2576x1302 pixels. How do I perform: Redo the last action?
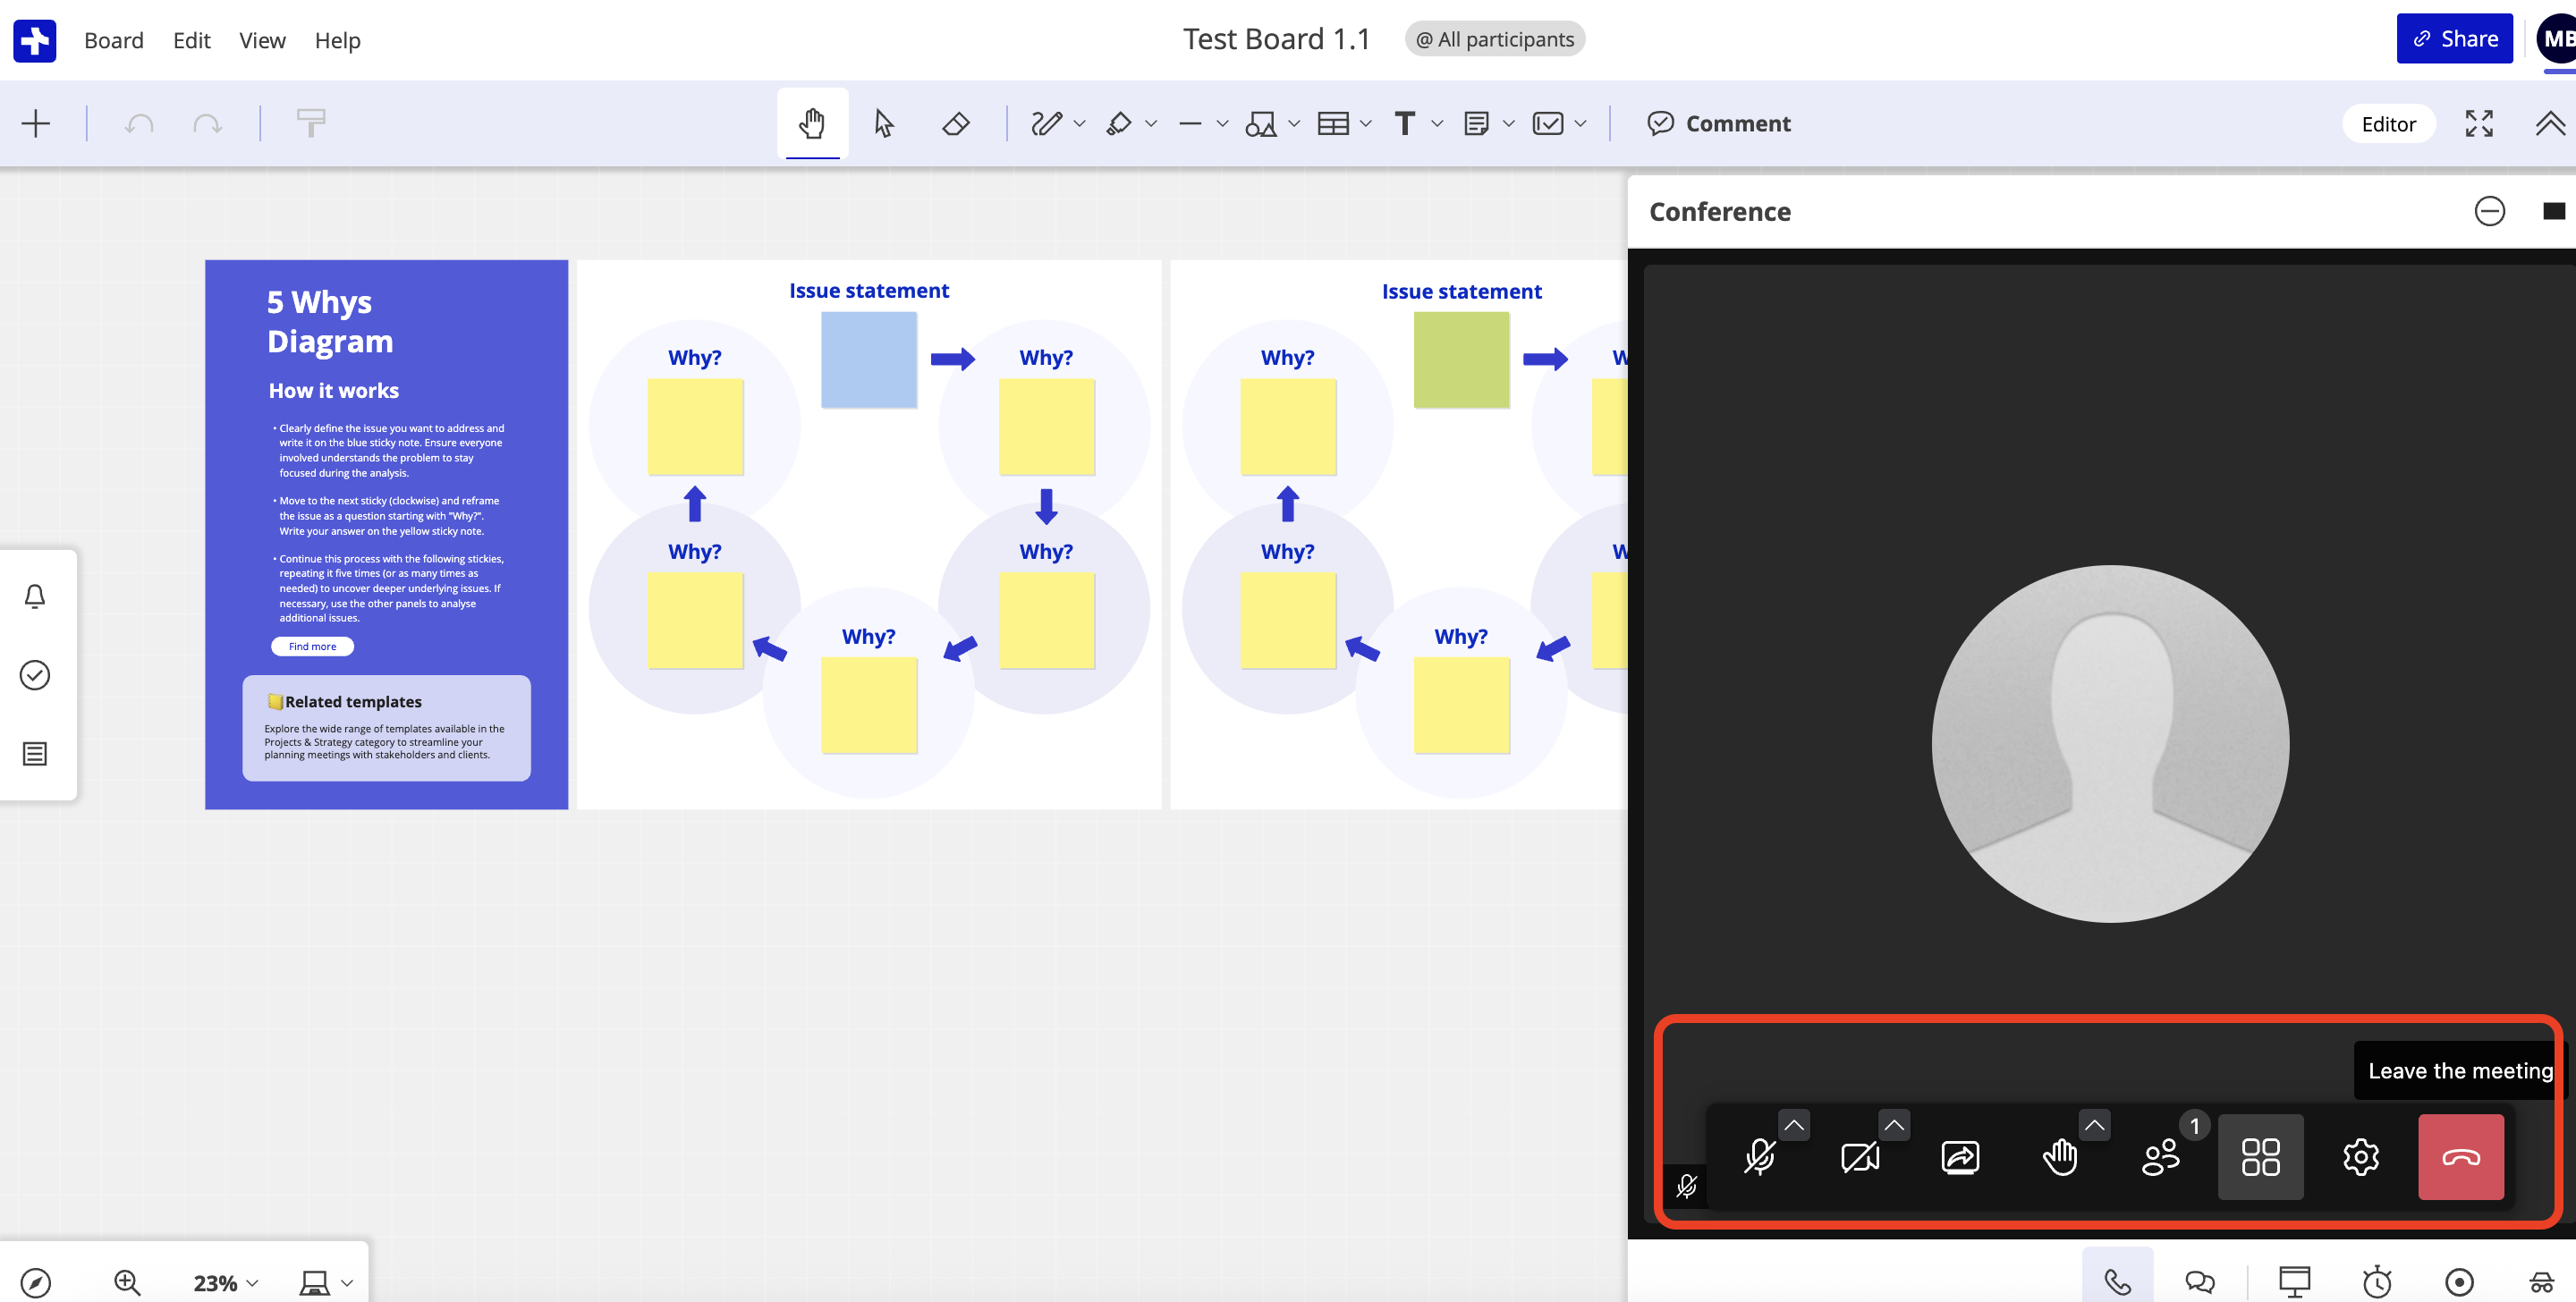(x=207, y=123)
